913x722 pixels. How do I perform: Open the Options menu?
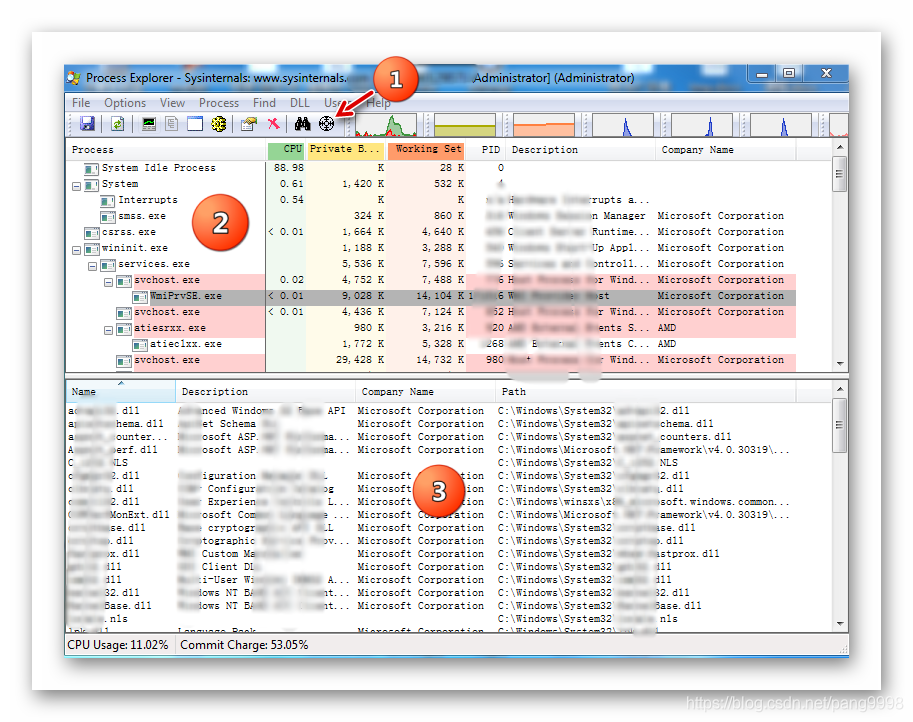(125, 102)
